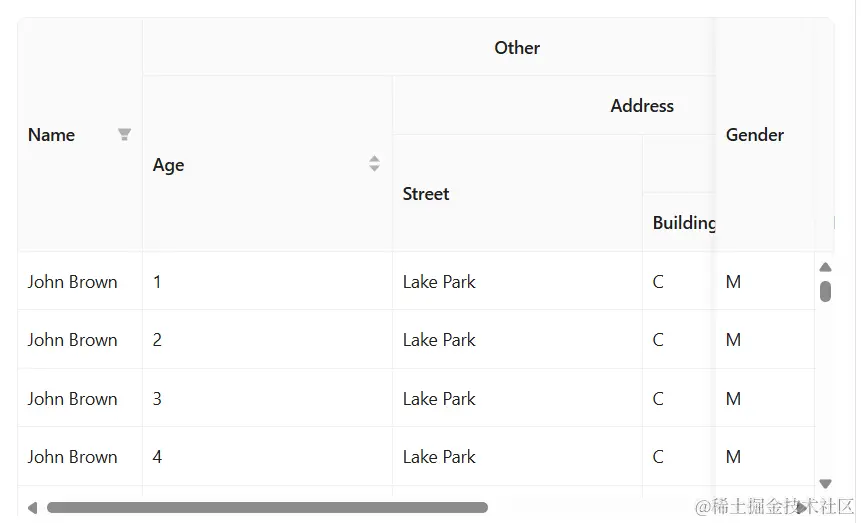The height and width of the screenshot is (523, 861).
Task: Select the Other group header
Action: [x=517, y=48]
